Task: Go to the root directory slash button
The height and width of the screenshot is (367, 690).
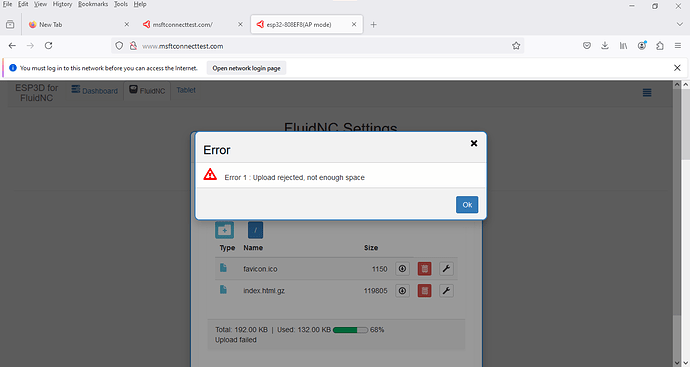Action: coord(255,230)
